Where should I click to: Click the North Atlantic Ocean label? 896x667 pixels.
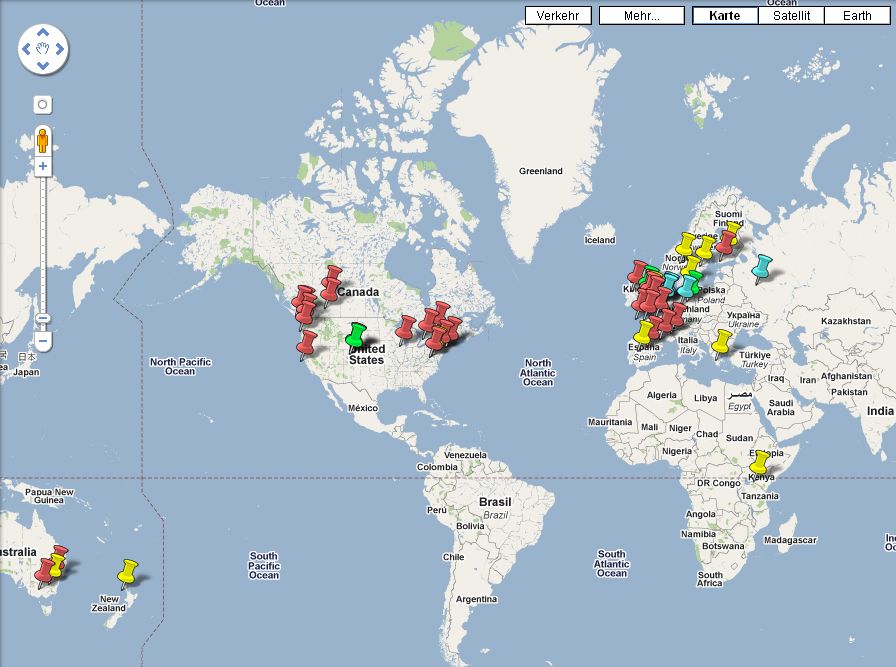[538, 373]
